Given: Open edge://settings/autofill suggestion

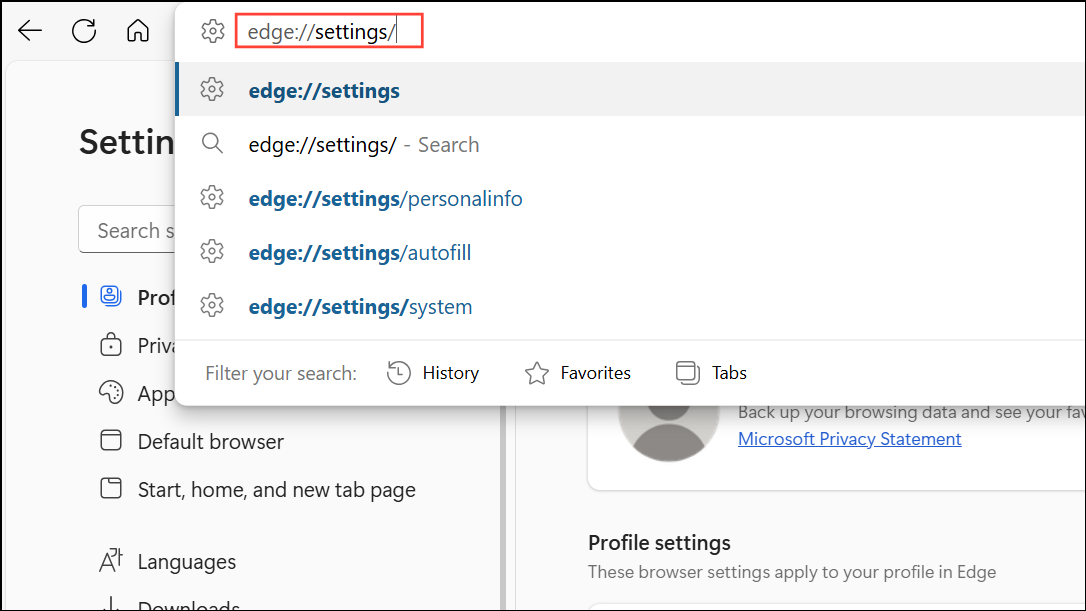Looking at the screenshot, I should (630, 252).
